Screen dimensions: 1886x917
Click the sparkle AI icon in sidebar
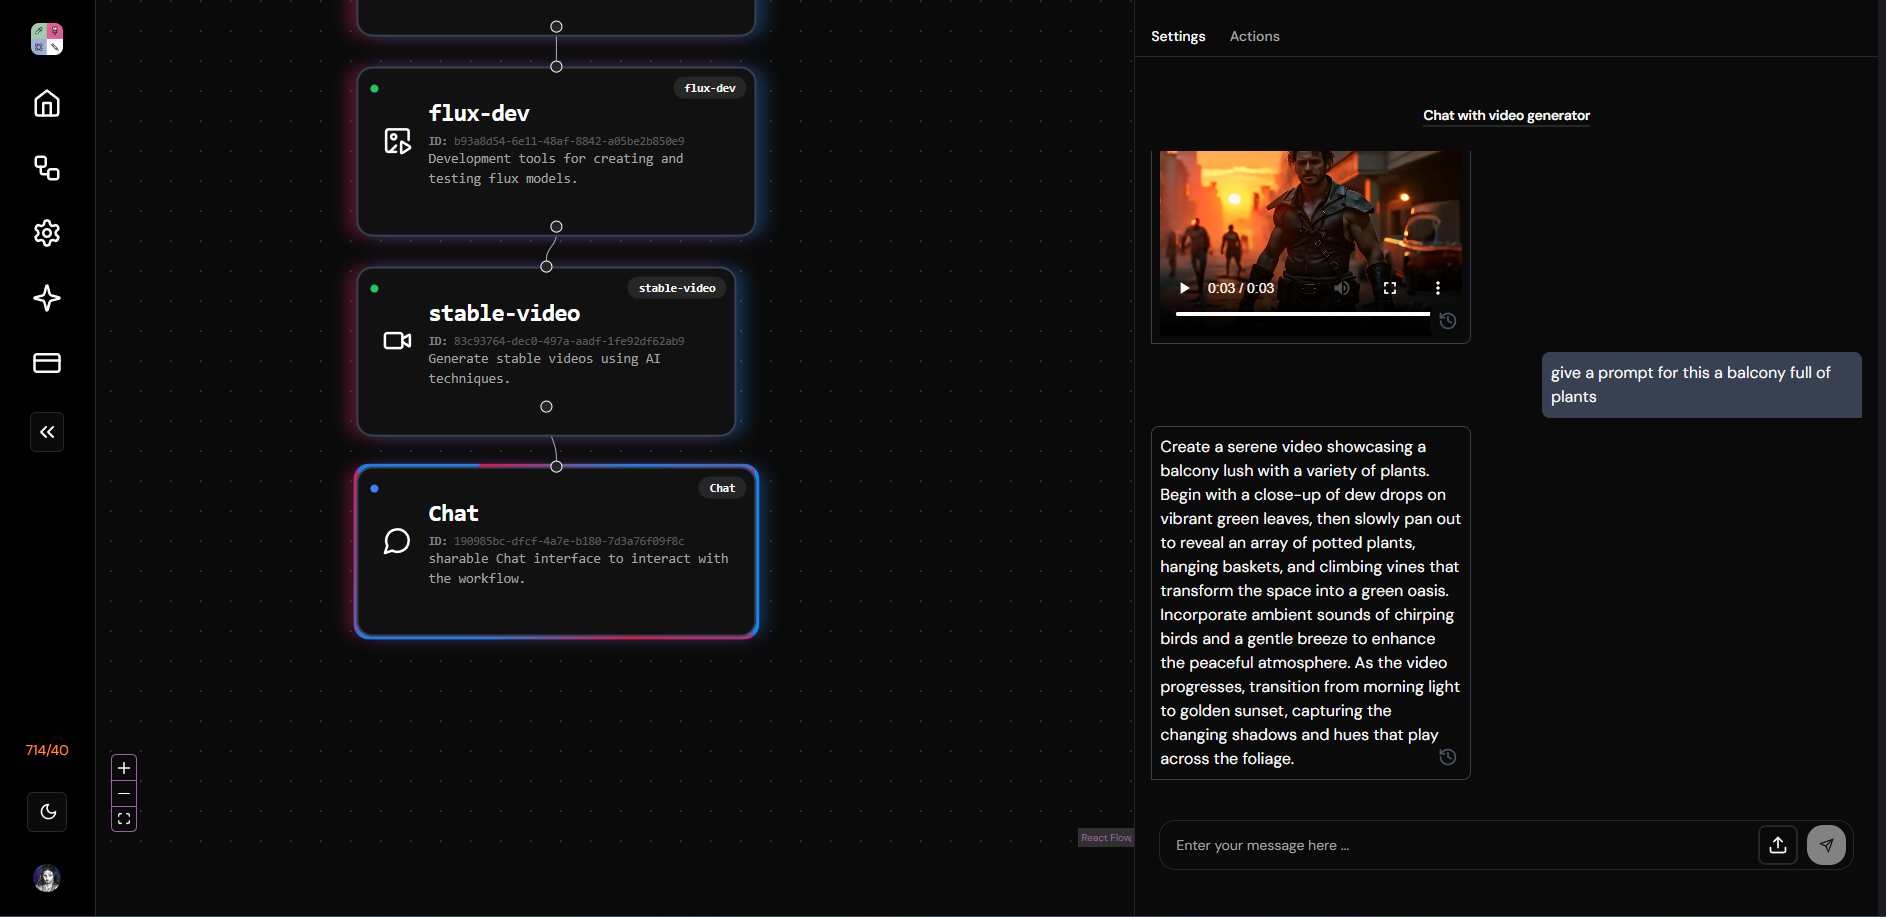click(47, 298)
